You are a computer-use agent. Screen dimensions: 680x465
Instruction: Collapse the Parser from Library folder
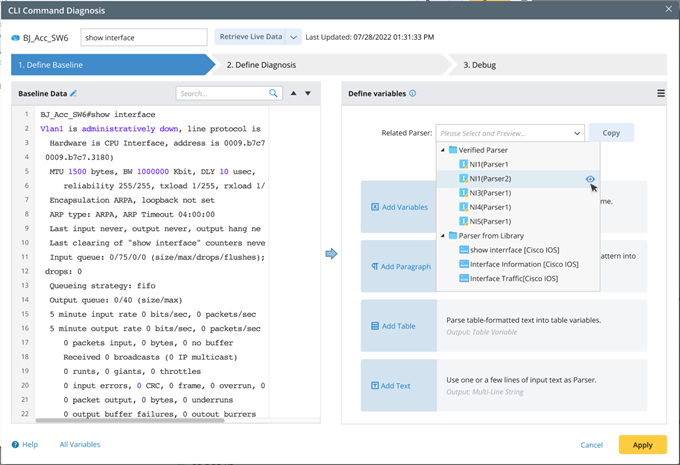(443, 236)
